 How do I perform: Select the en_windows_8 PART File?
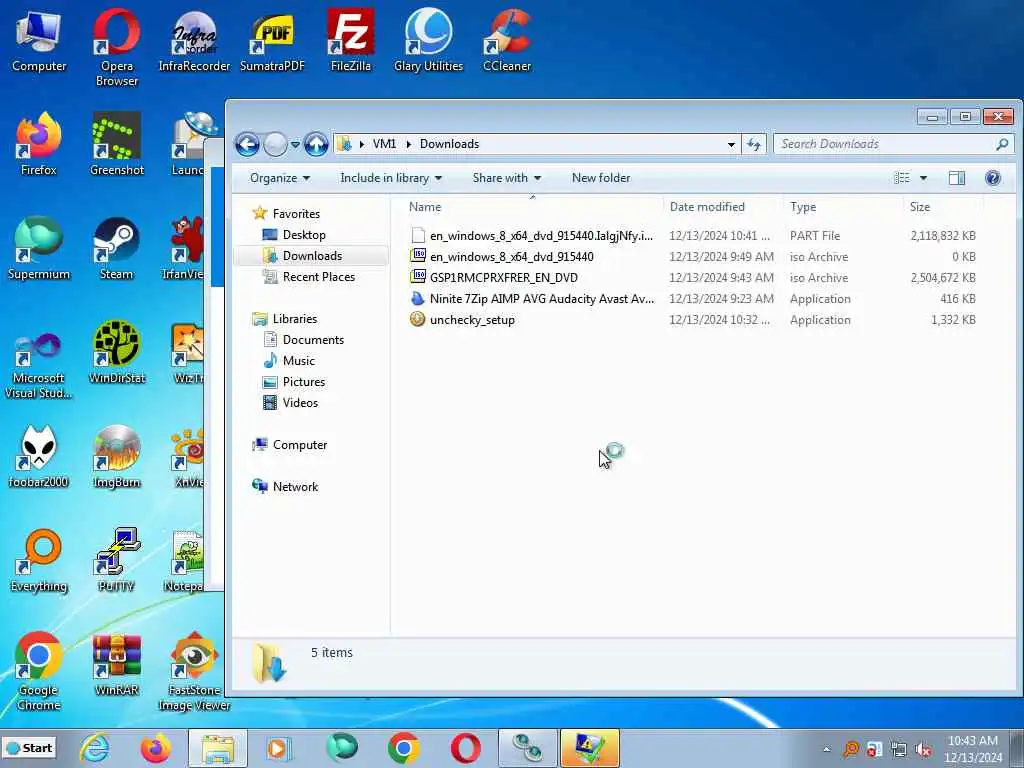[x=692, y=236]
